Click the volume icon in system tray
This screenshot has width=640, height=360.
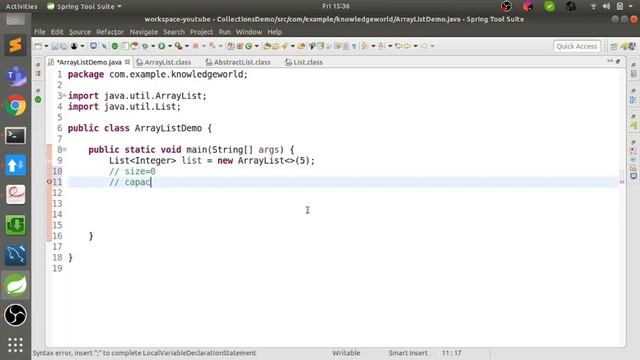606,6
